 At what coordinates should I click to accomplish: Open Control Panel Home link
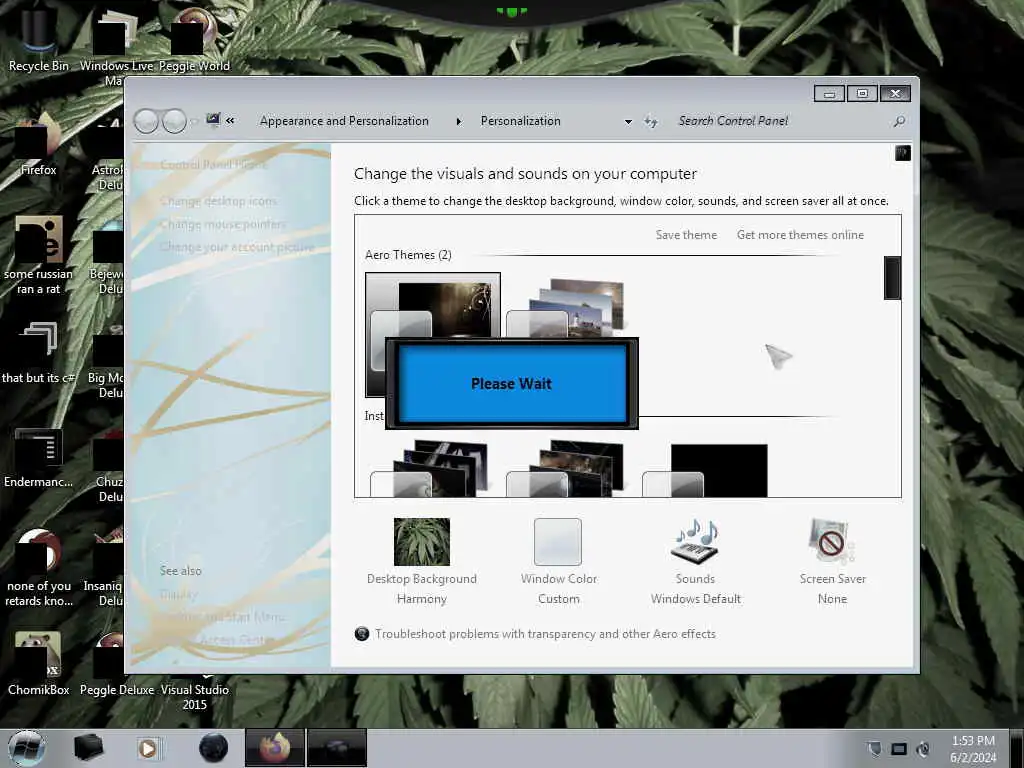click(214, 165)
